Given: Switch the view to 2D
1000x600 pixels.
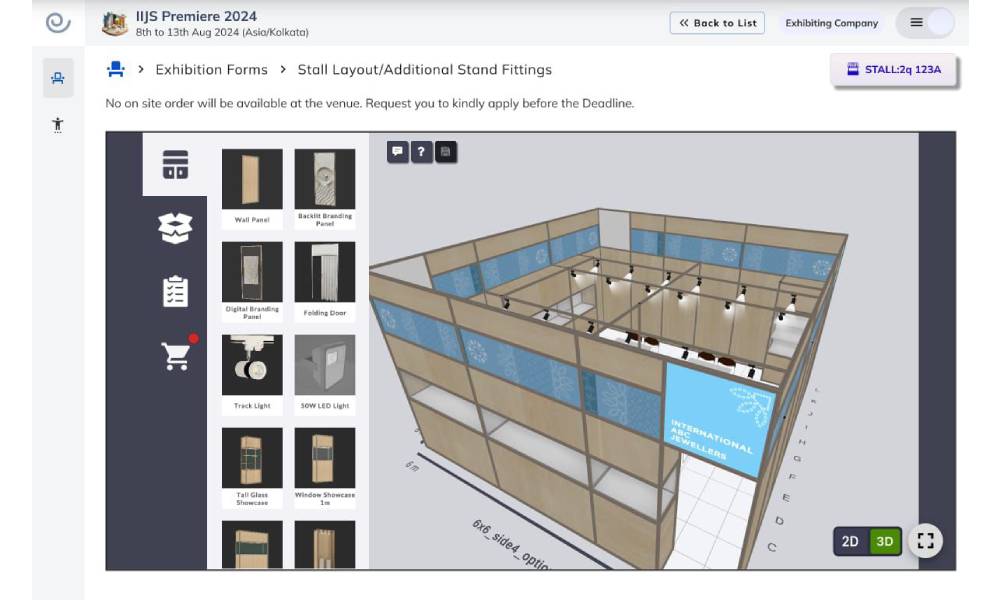Looking at the screenshot, I should (850, 542).
